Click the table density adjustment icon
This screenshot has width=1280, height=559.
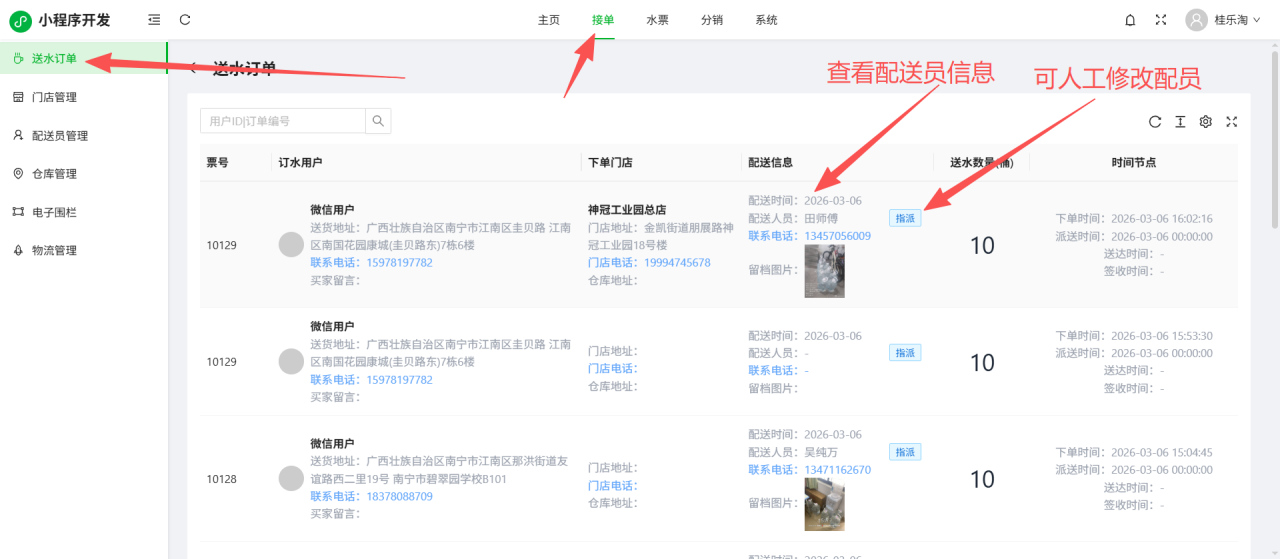pos(1180,122)
